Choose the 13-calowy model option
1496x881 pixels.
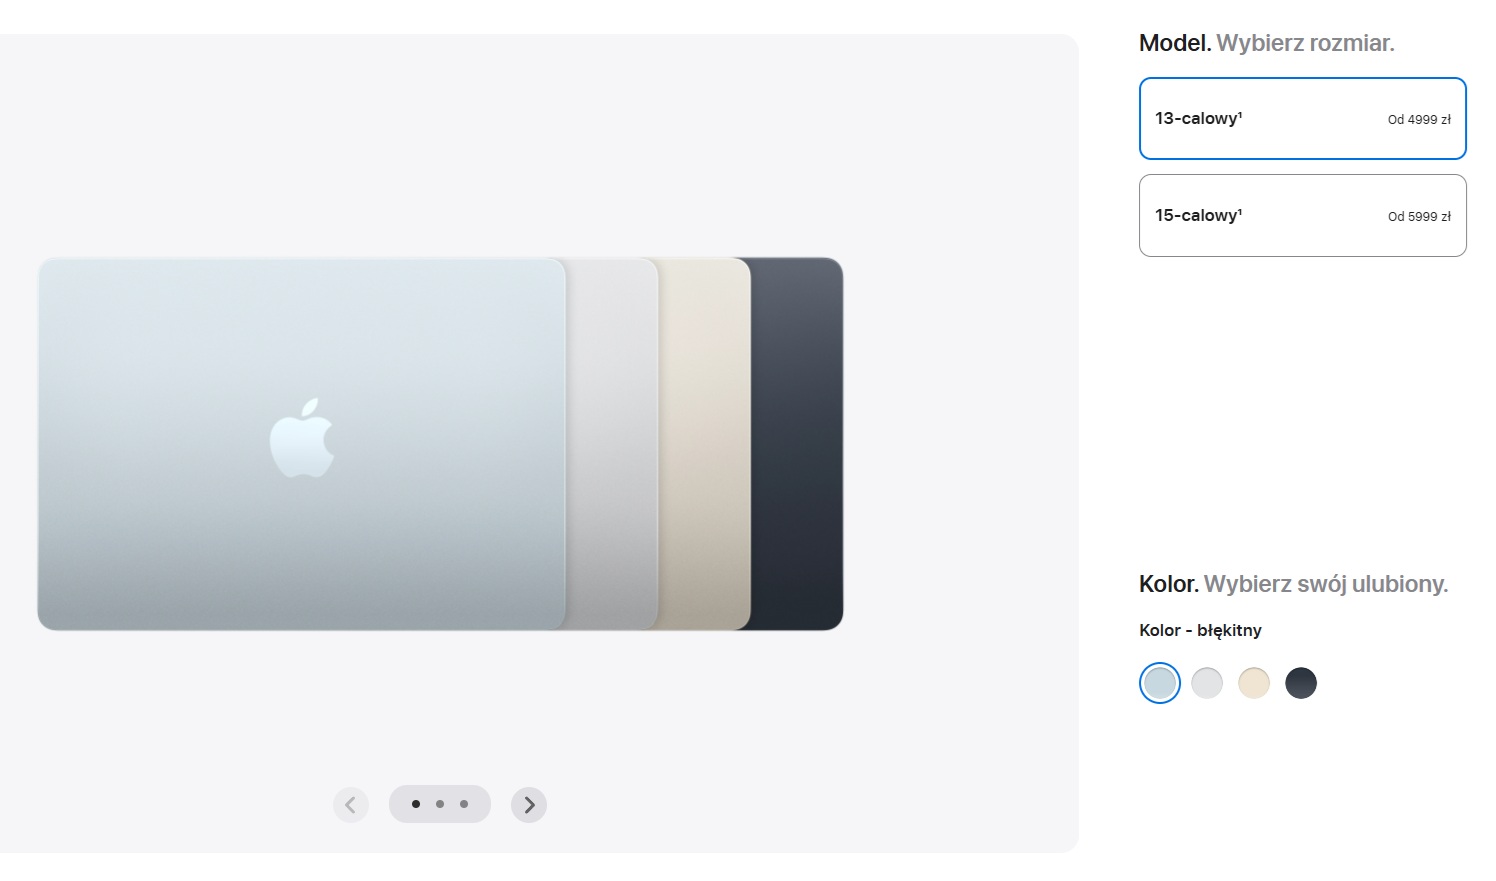pos(1303,118)
